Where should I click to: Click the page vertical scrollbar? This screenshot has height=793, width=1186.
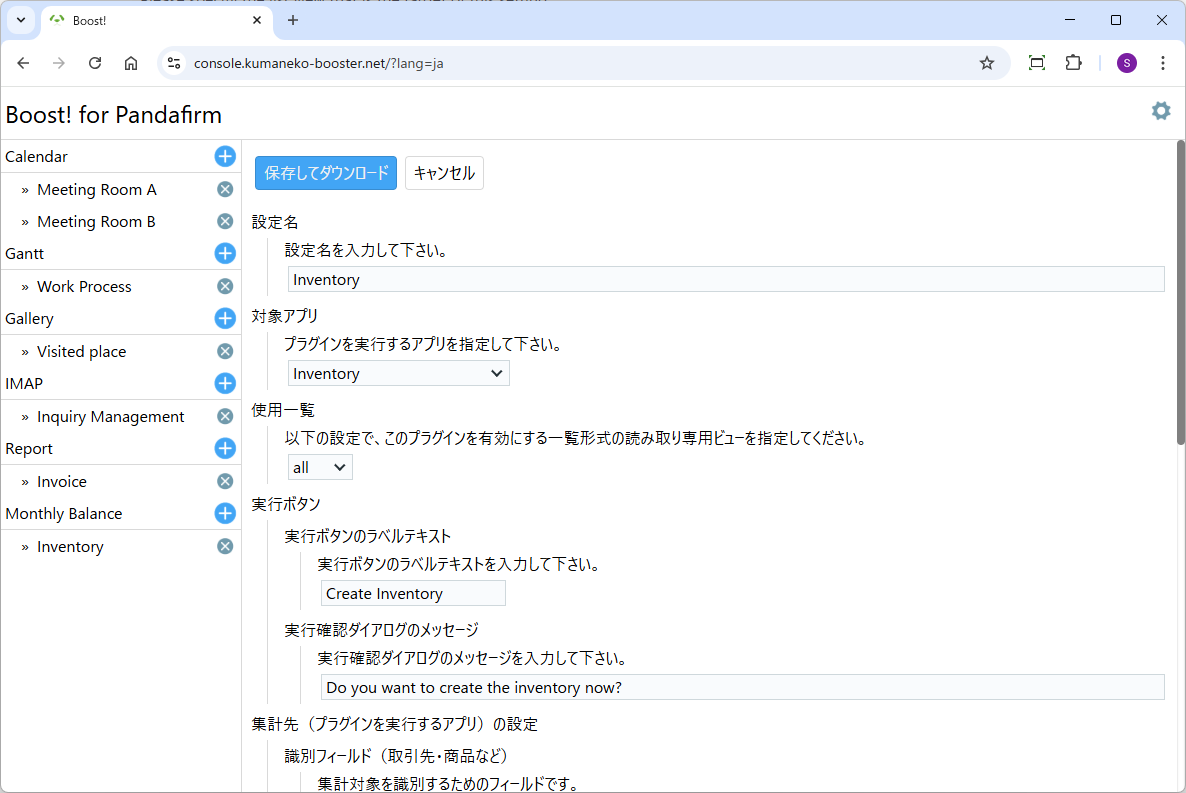pyautogui.click(x=1181, y=293)
